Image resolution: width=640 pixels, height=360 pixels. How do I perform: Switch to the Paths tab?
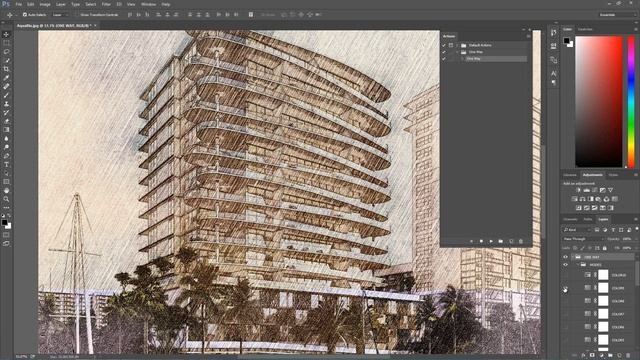[587, 220]
